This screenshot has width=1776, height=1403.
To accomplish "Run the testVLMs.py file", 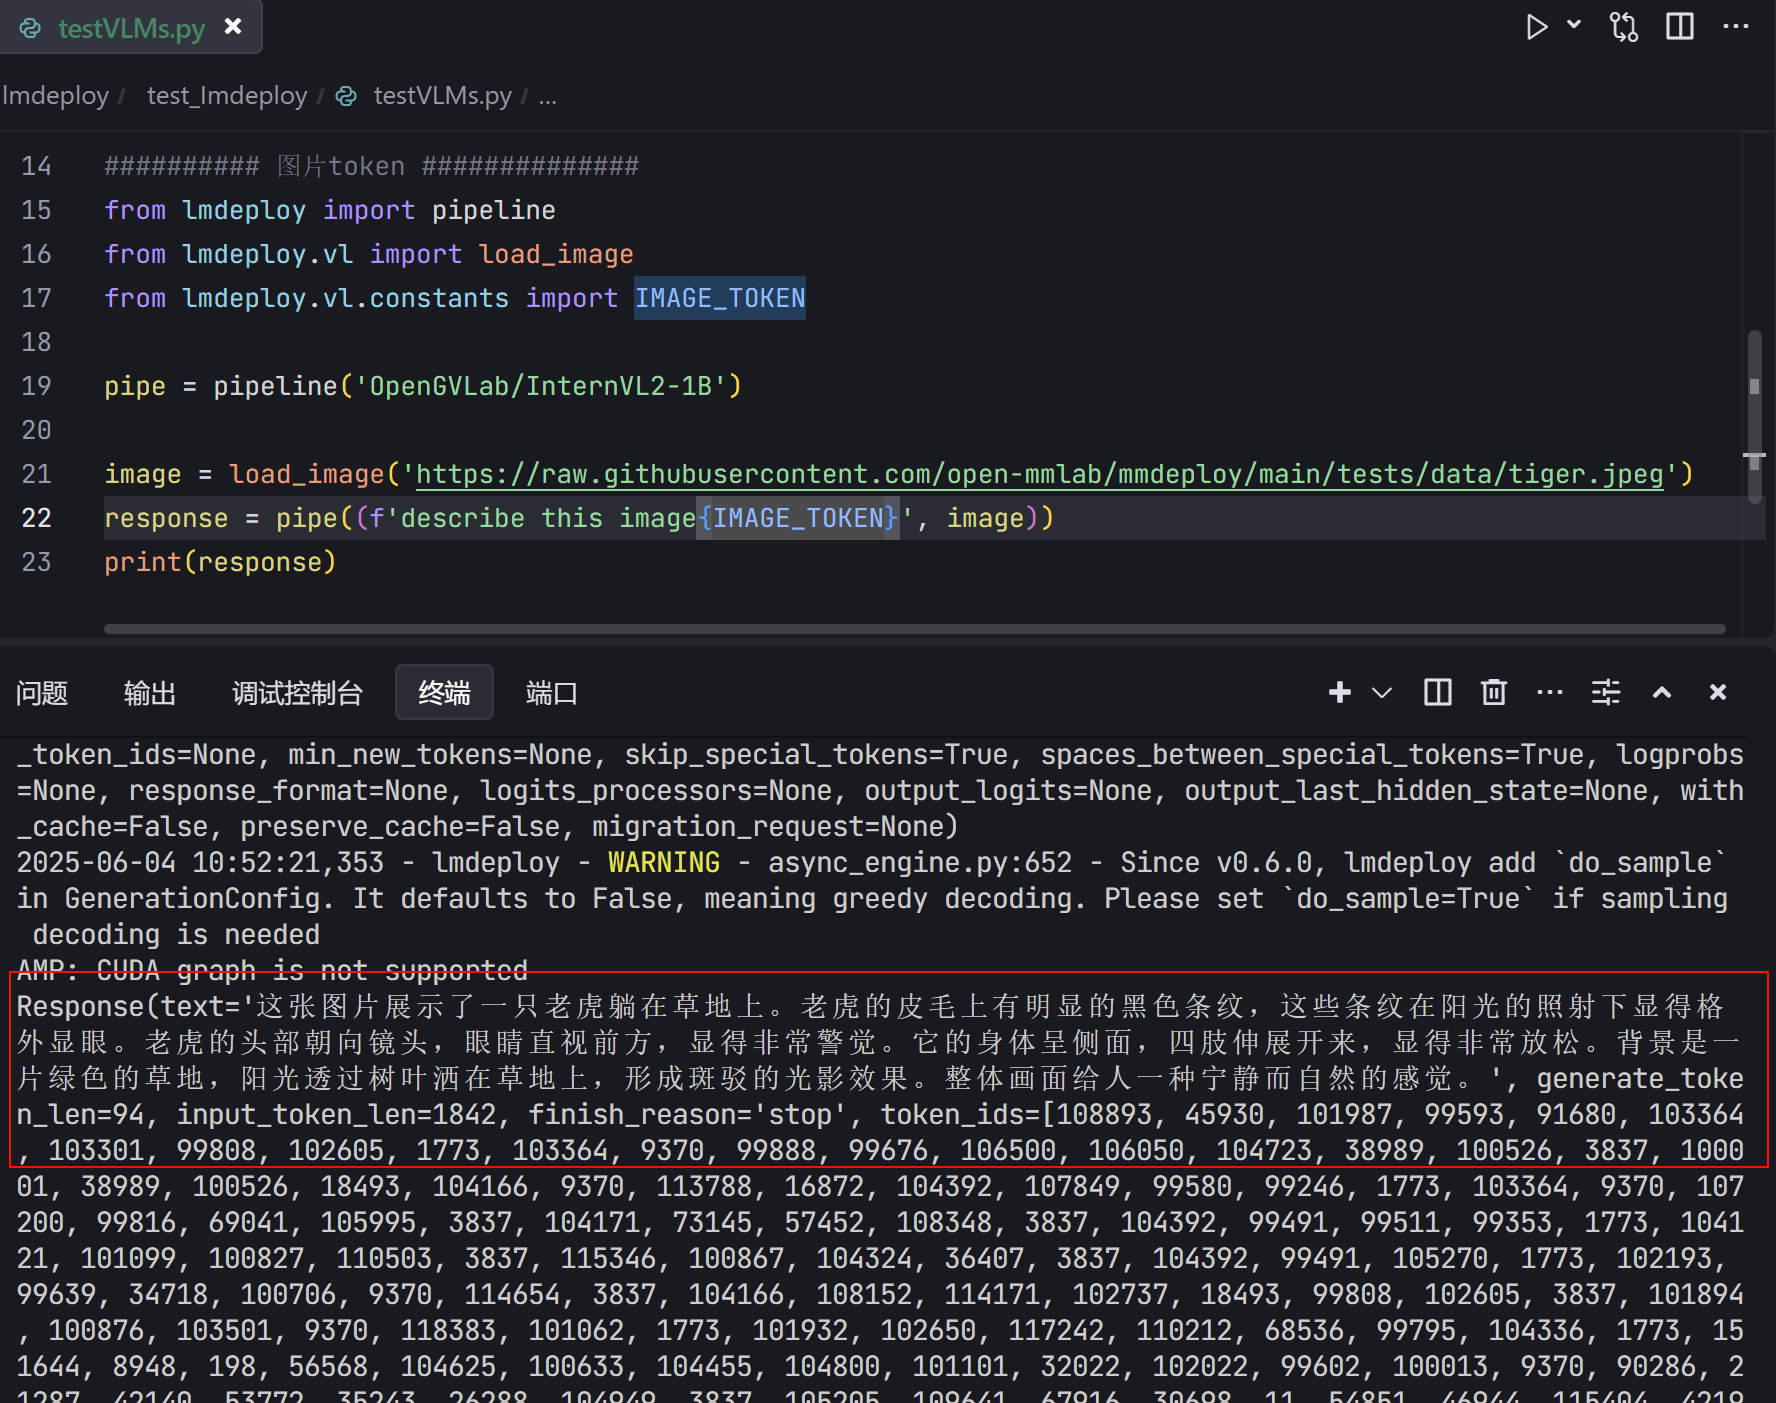I will [1538, 27].
